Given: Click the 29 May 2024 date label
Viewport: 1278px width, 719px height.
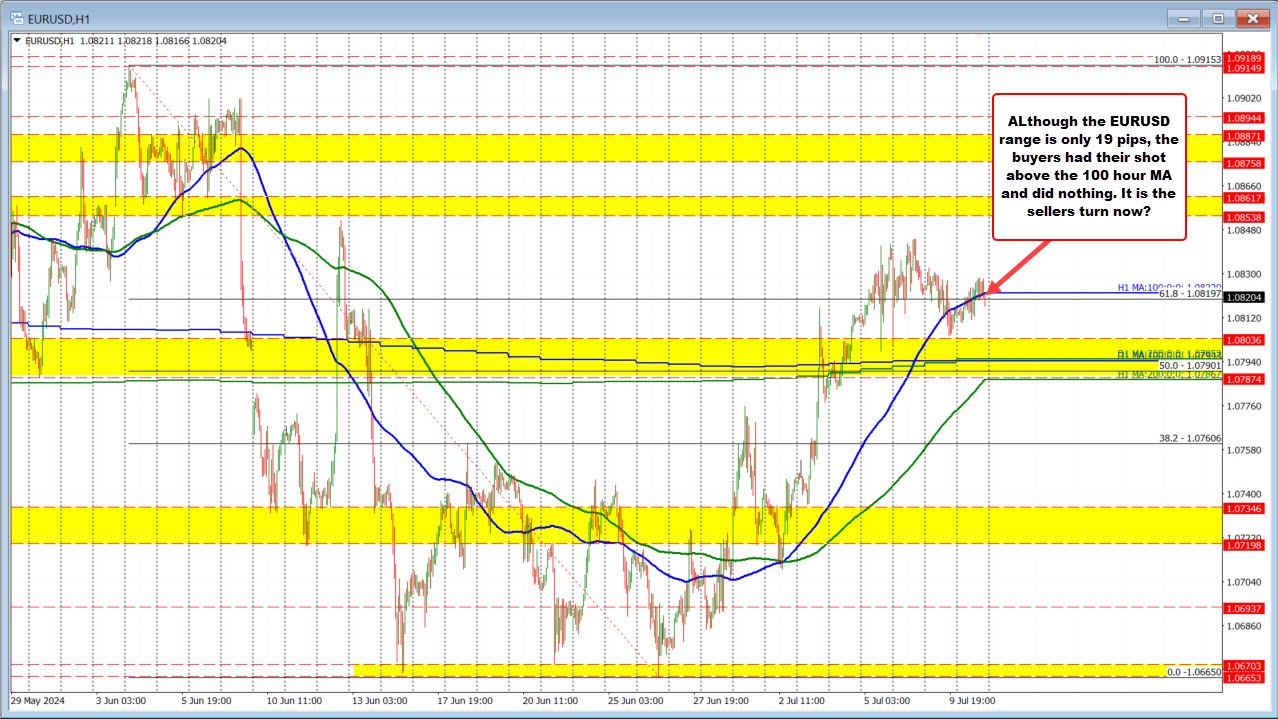Looking at the screenshot, I should (x=37, y=701).
